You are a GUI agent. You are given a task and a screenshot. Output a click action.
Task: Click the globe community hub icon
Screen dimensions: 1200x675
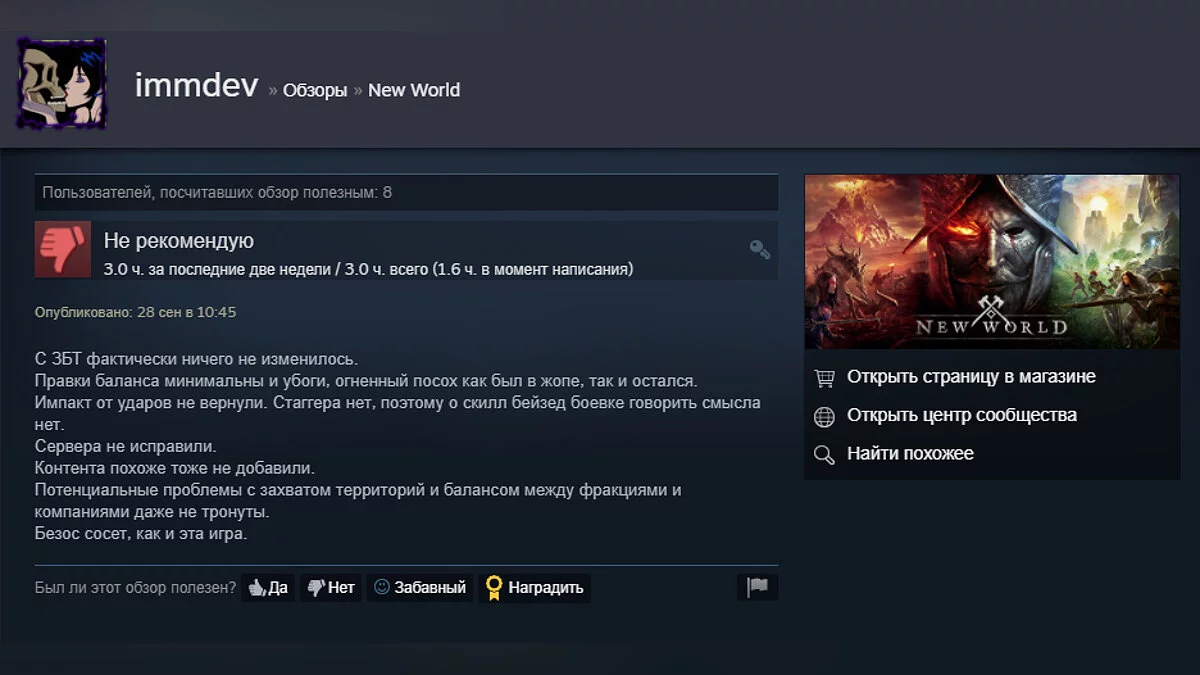tap(824, 416)
